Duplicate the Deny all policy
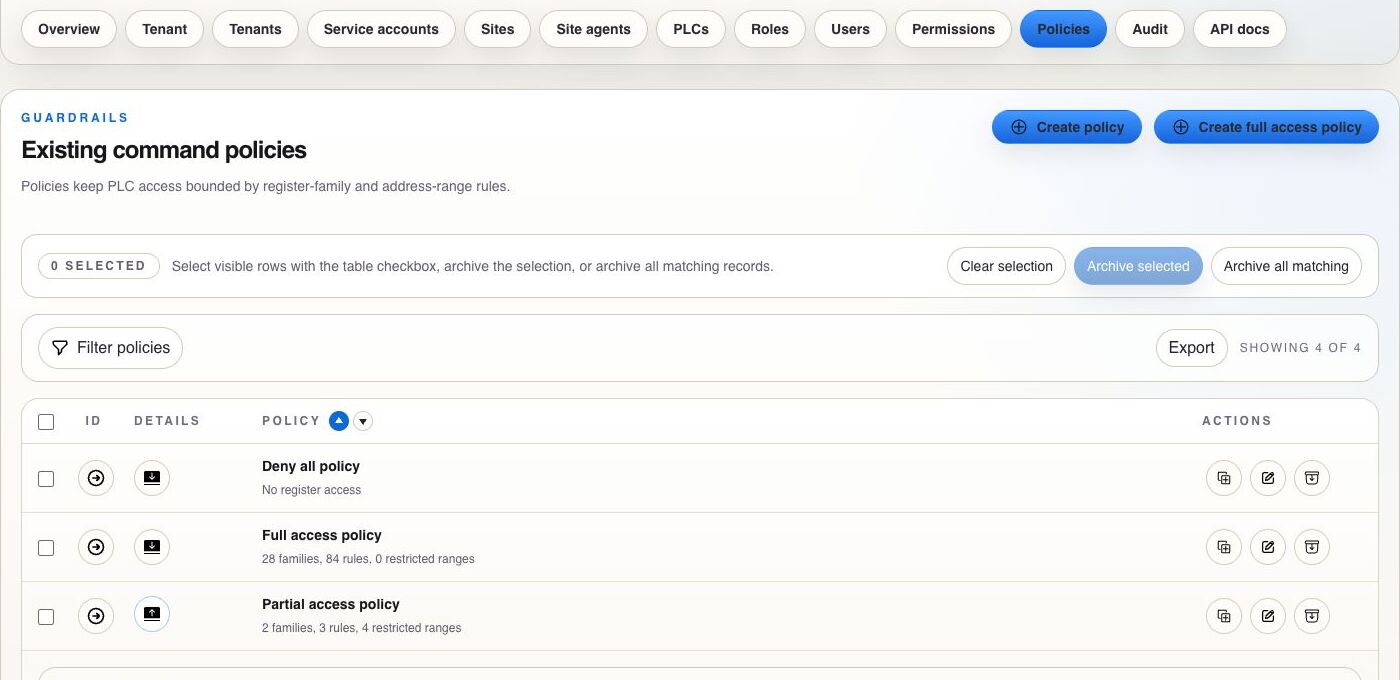1400x680 pixels. 1224,478
